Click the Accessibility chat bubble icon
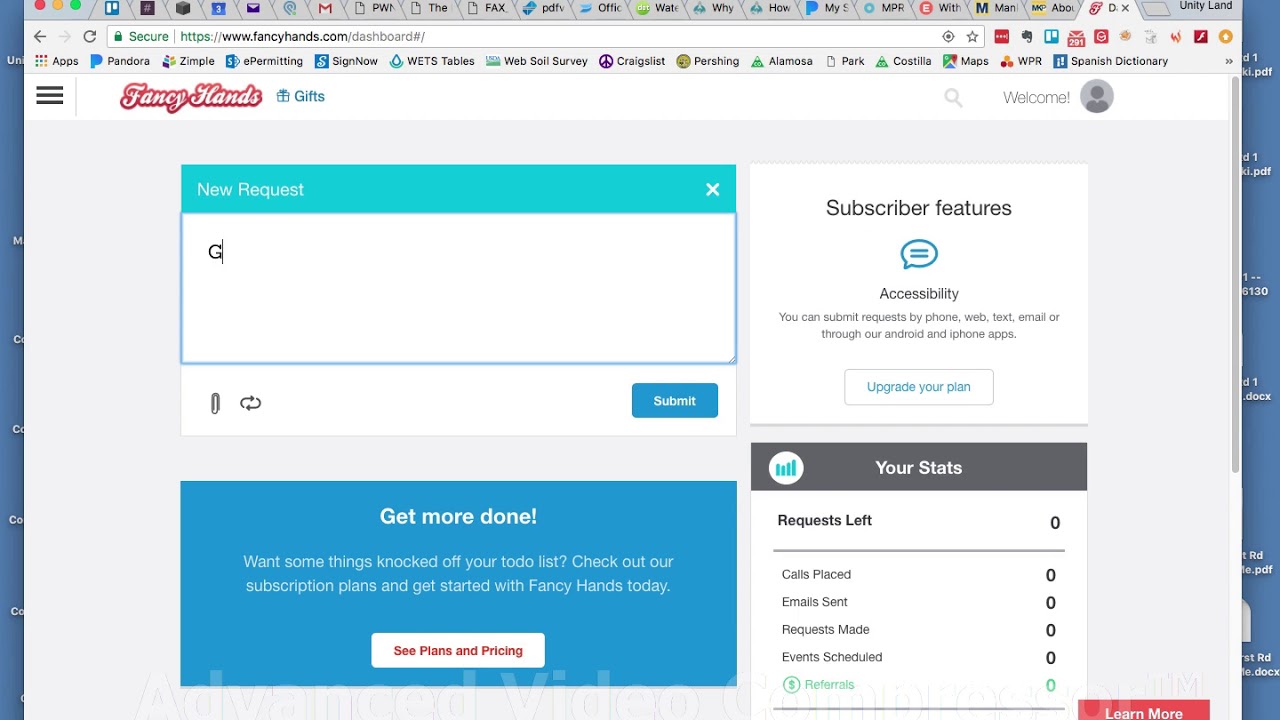Screen dimensions: 1280x720 click(919, 254)
